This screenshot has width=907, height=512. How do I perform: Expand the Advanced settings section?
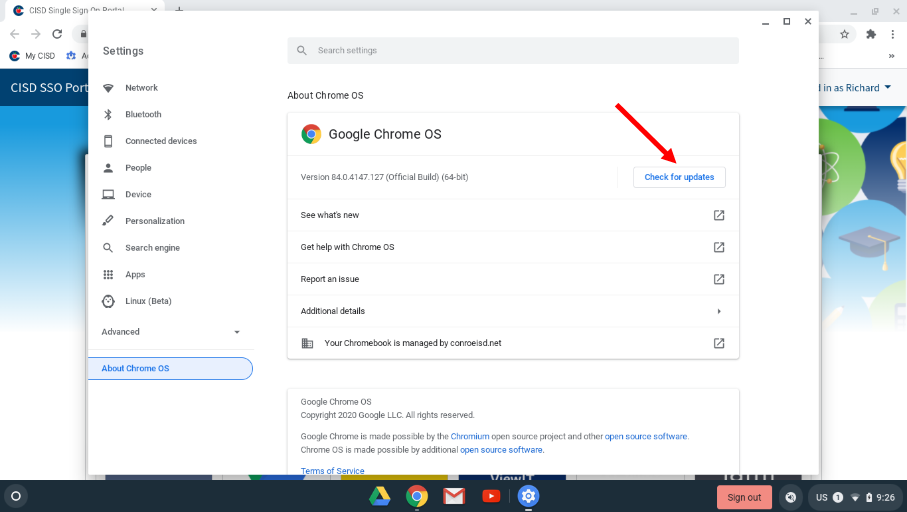(170, 332)
